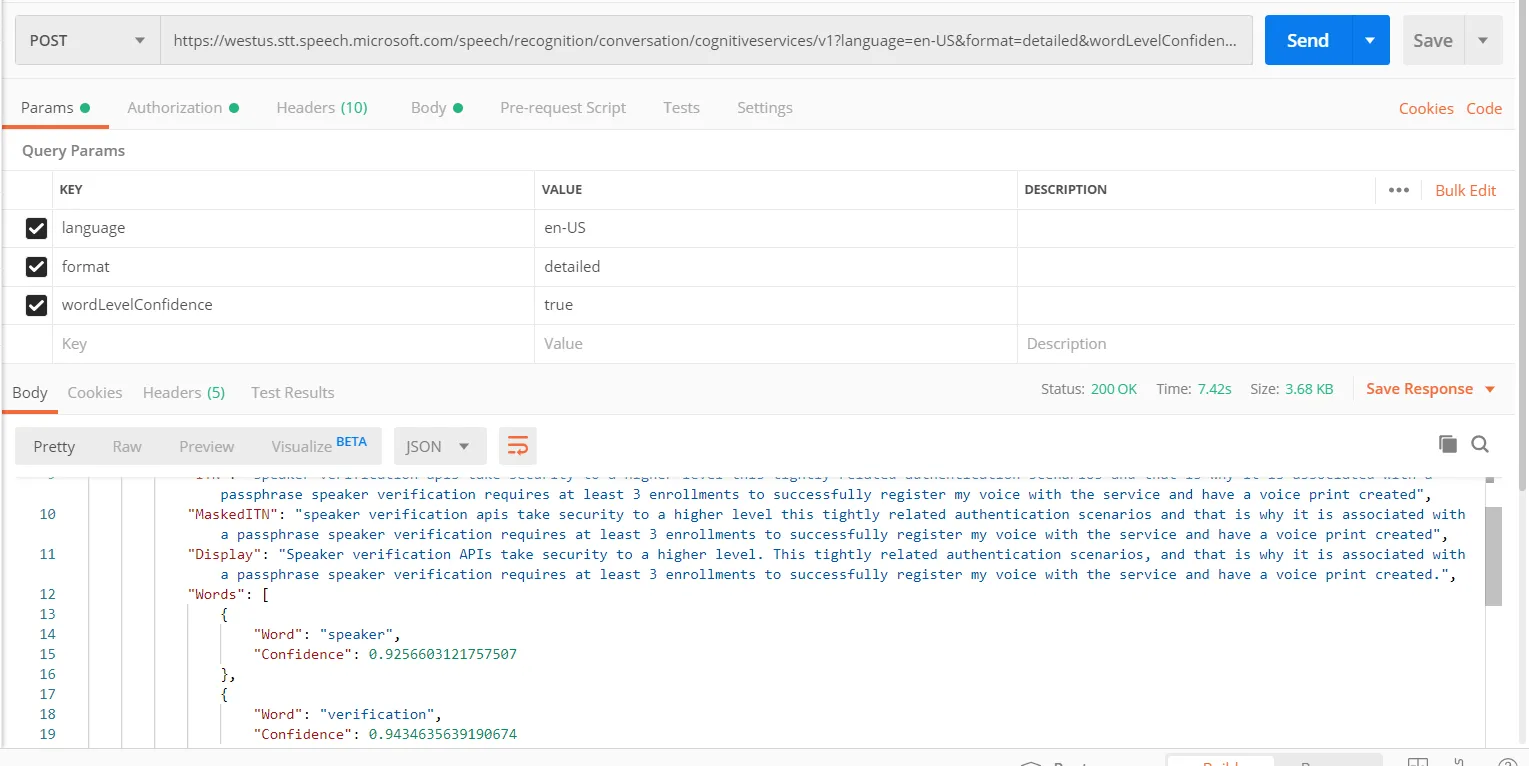Click Bulk Edit for query params
Screen dimensions: 1529x766
pyautogui.click(x=1466, y=190)
